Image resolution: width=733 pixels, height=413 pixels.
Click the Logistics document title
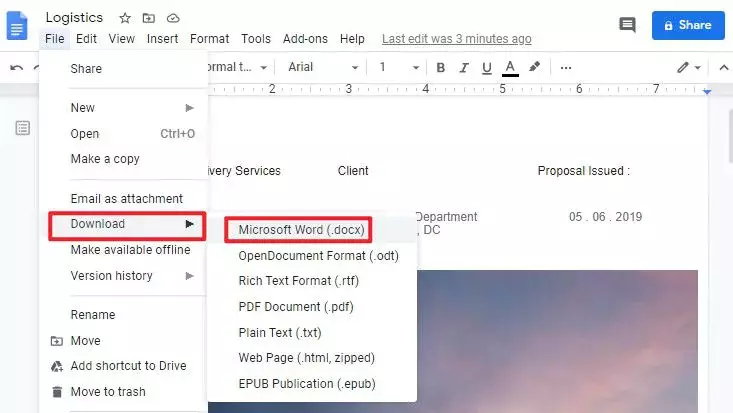tap(74, 18)
